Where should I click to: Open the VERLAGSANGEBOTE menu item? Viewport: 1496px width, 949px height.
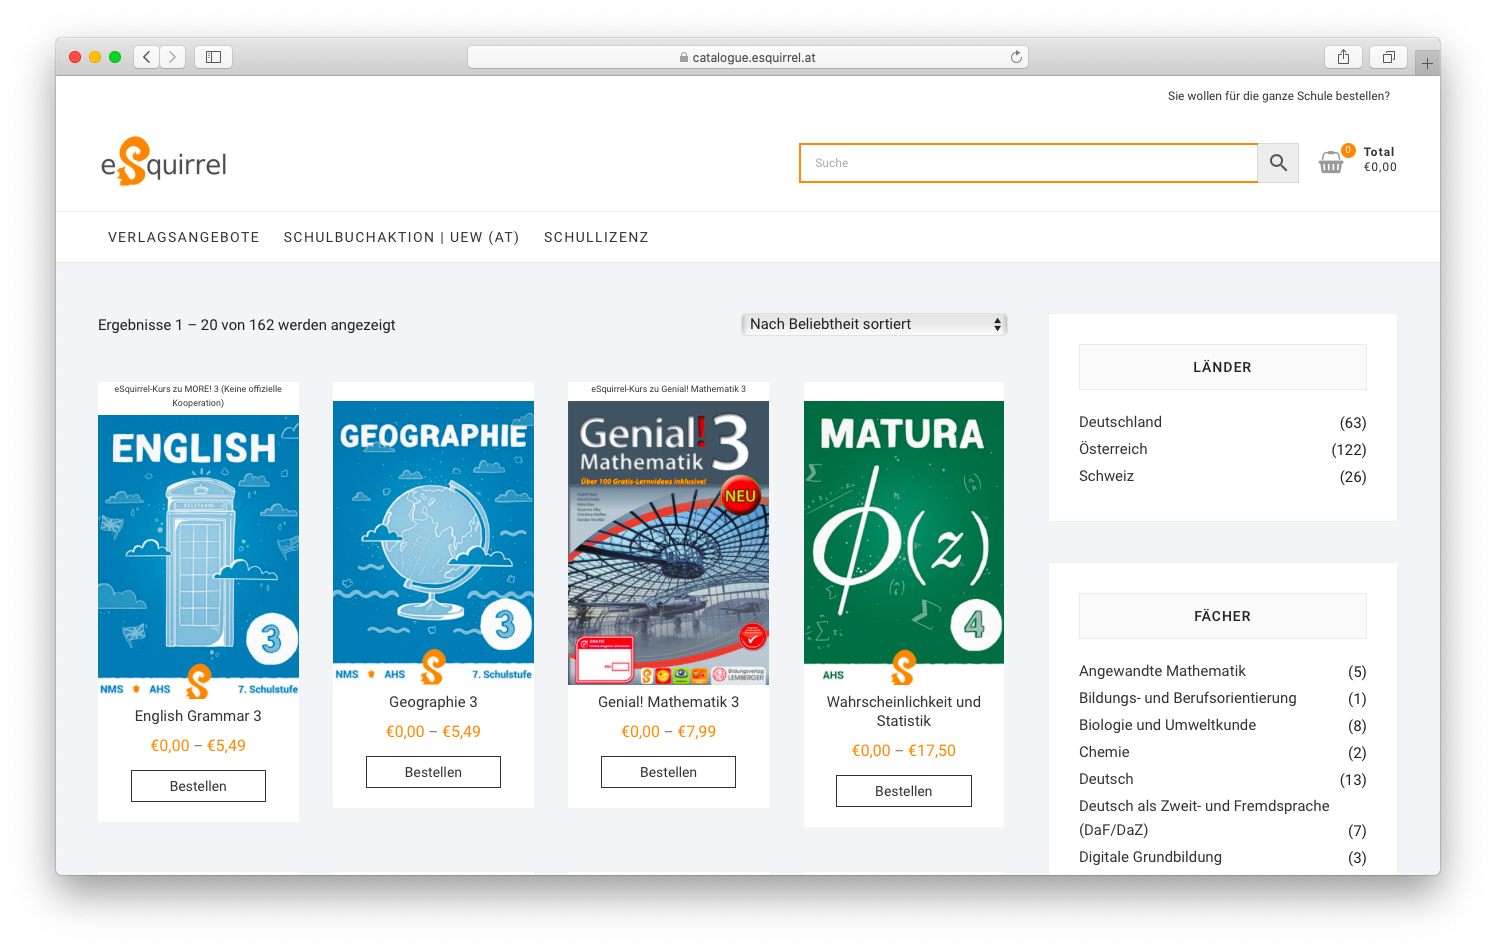[x=184, y=237]
